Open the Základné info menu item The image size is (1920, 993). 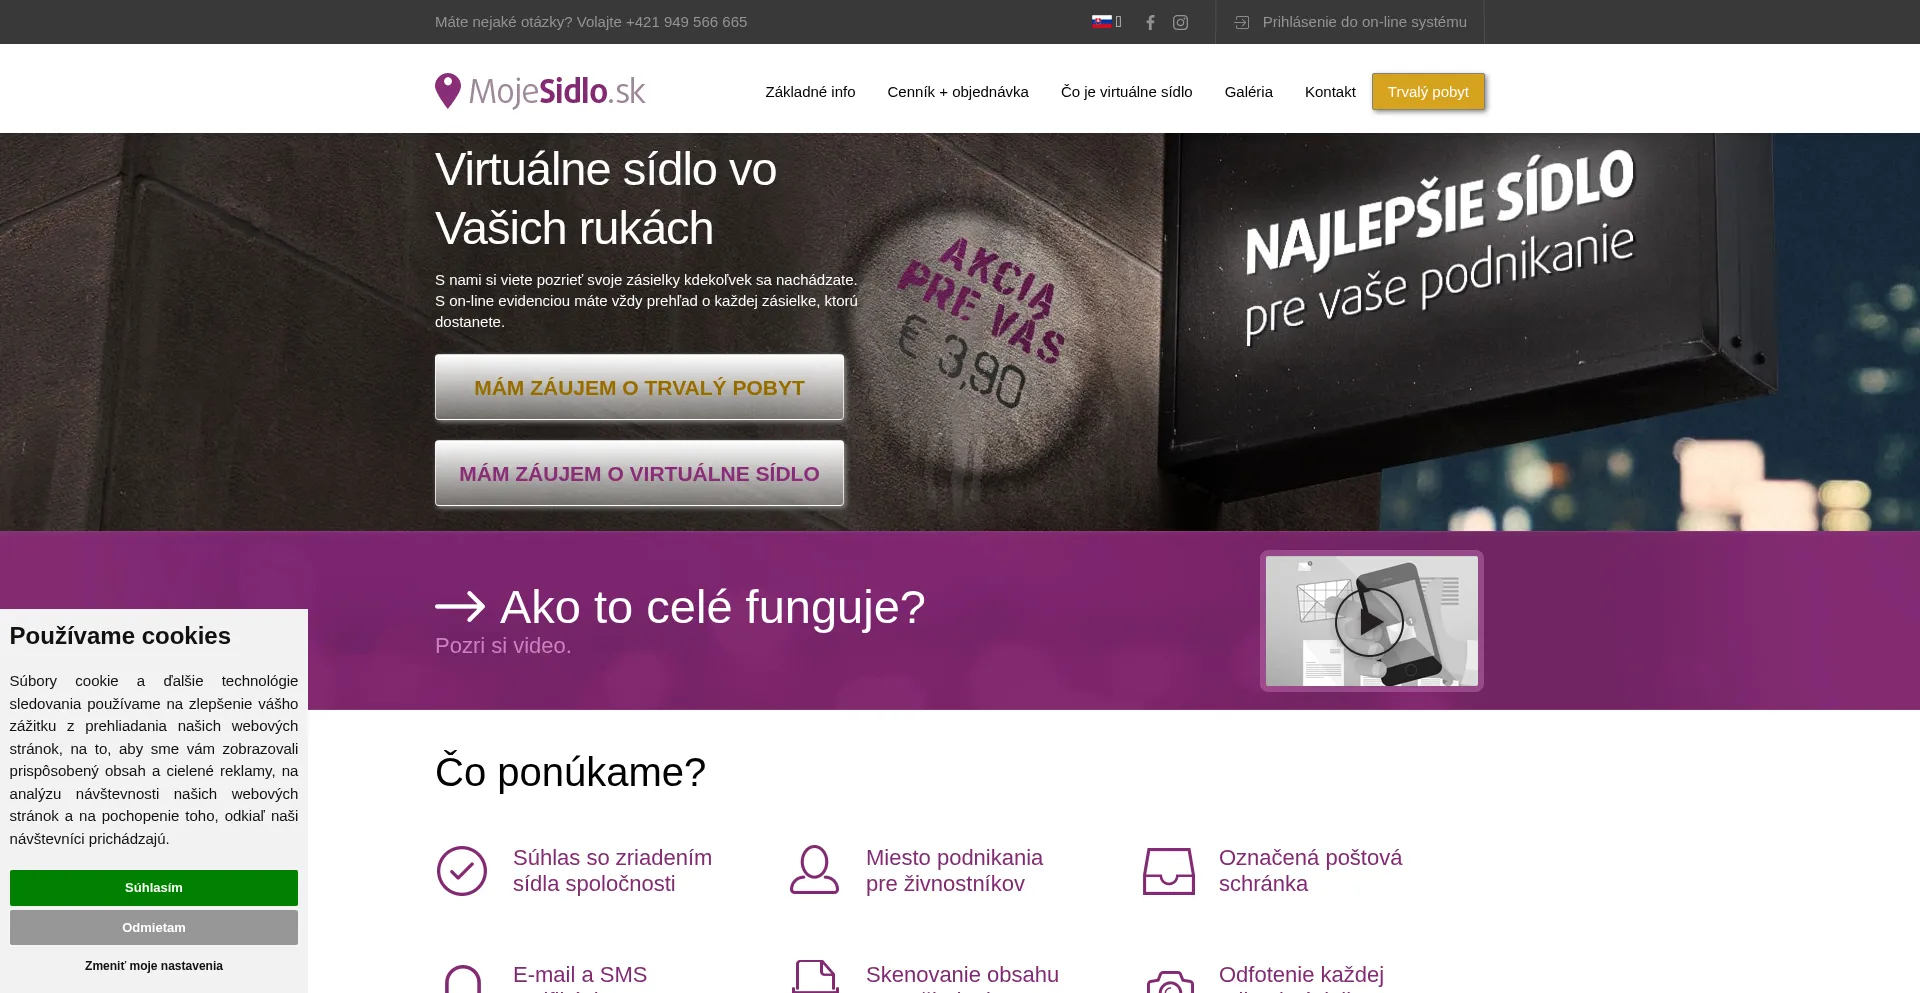pos(810,92)
